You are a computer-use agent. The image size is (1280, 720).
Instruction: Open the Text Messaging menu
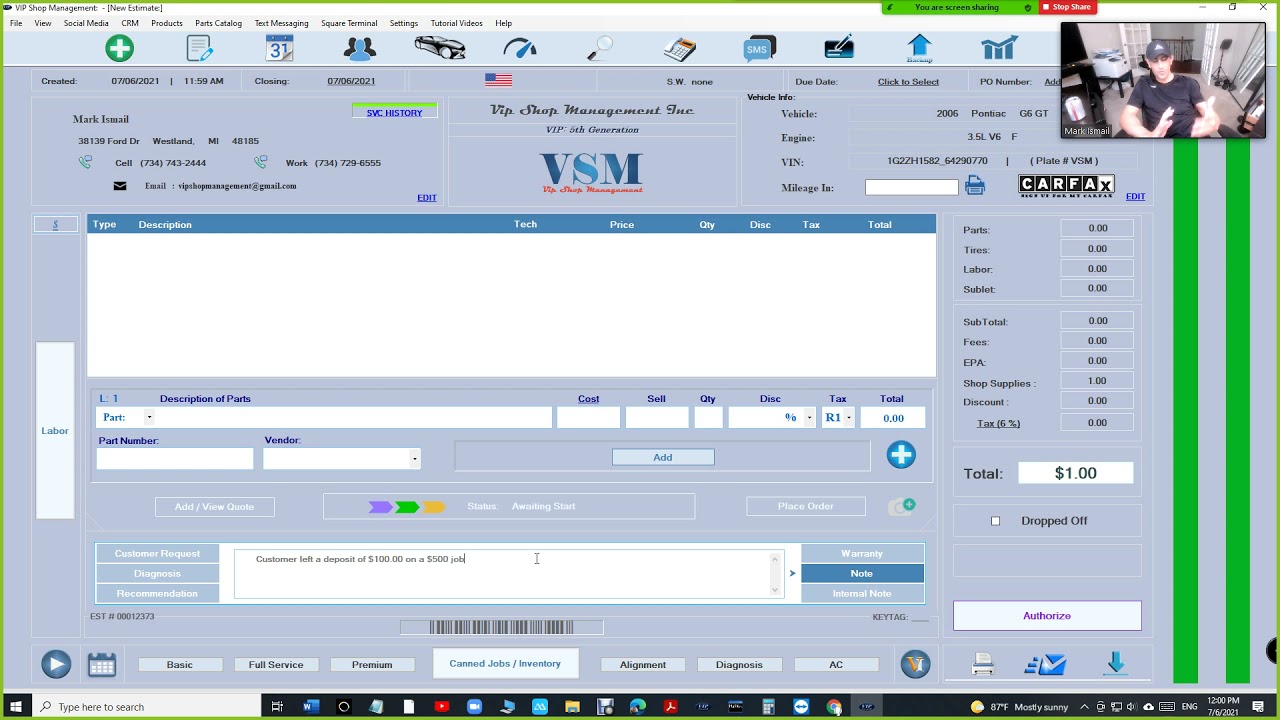coord(281,23)
